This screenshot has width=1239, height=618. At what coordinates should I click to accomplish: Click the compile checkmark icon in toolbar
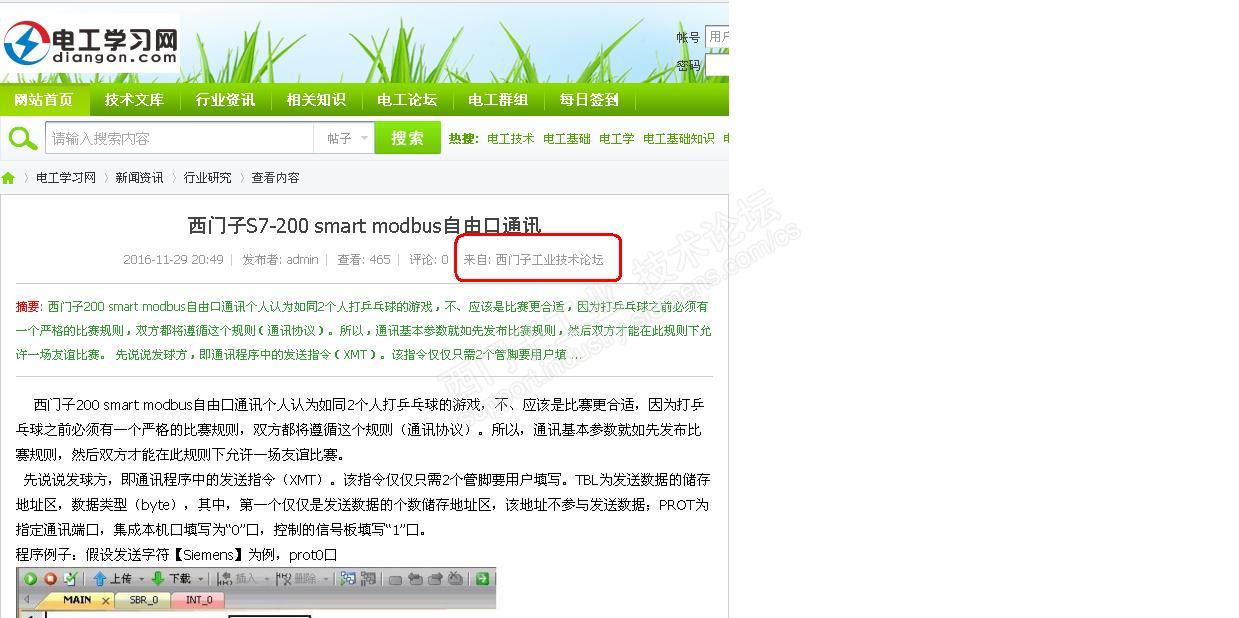click(70, 578)
